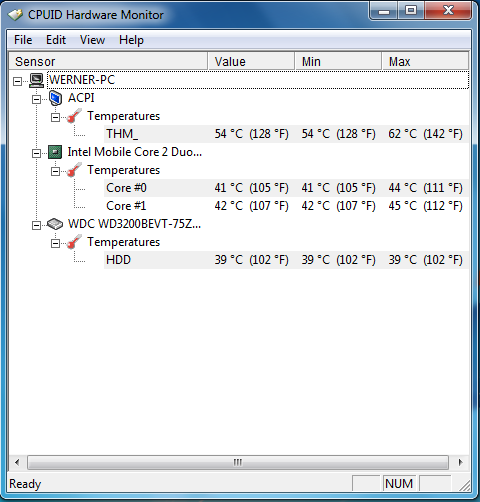Click the horizontal scrollbar right arrow
This screenshot has height=502, width=480.
pos(460,462)
